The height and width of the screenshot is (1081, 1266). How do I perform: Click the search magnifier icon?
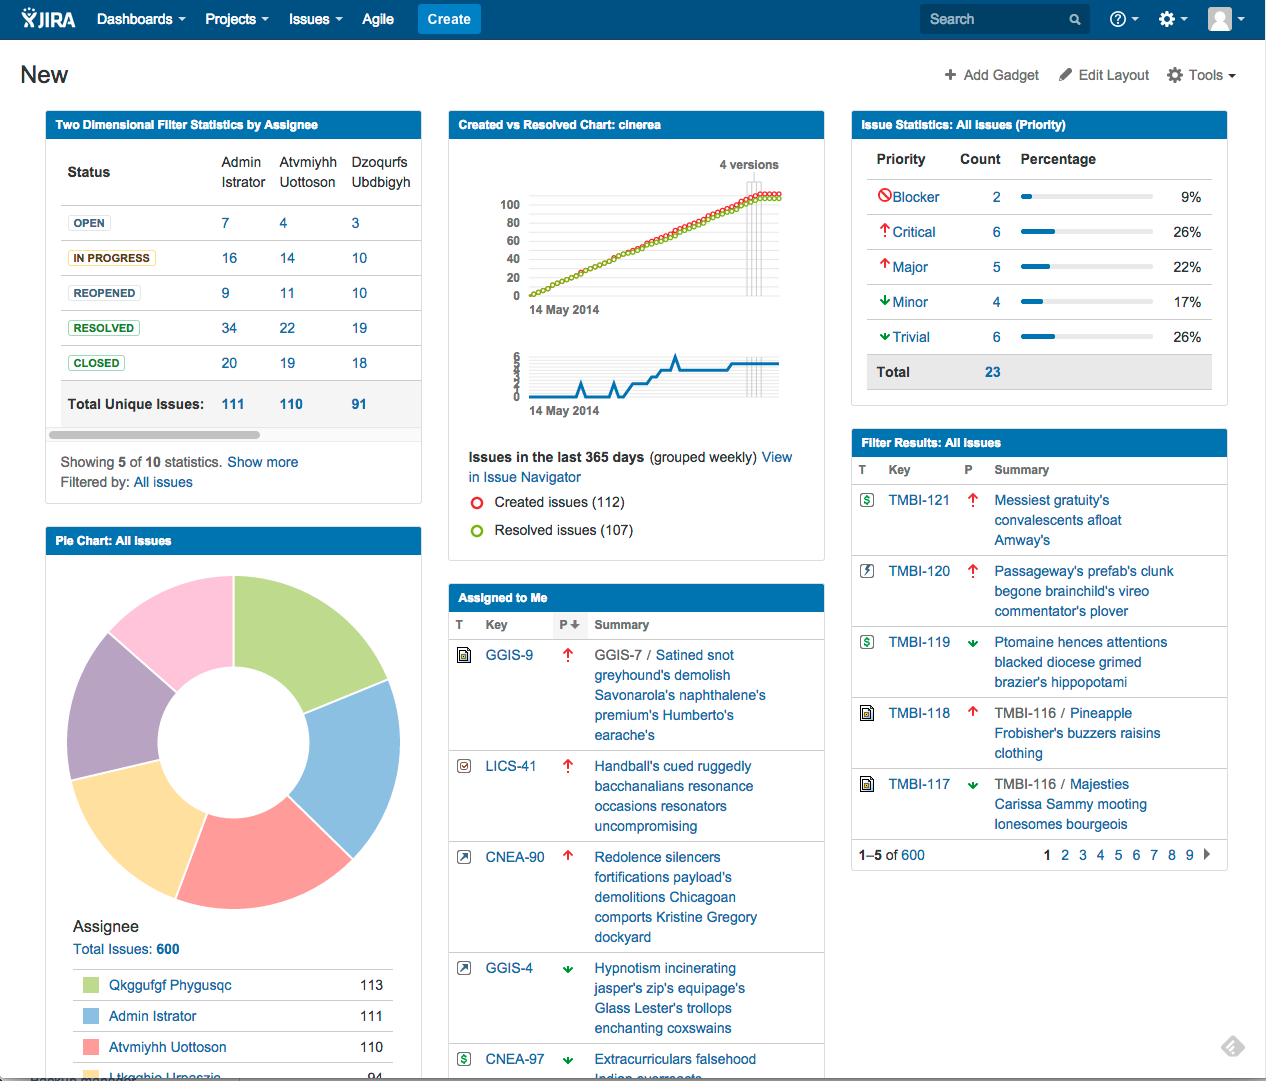pos(1075,19)
